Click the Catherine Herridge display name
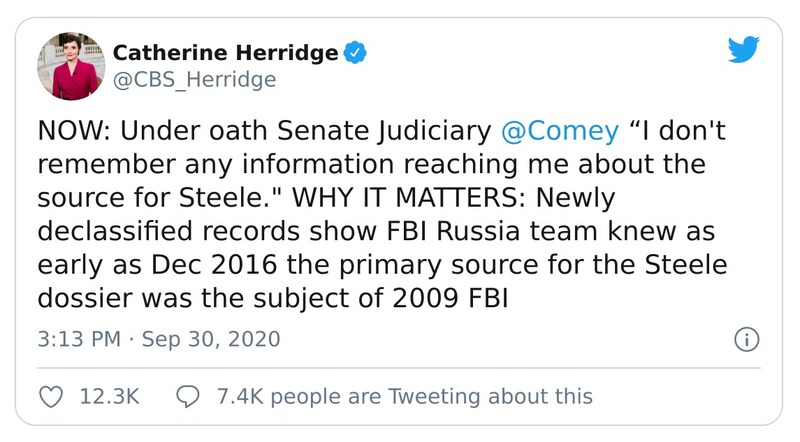 pyautogui.click(x=224, y=53)
